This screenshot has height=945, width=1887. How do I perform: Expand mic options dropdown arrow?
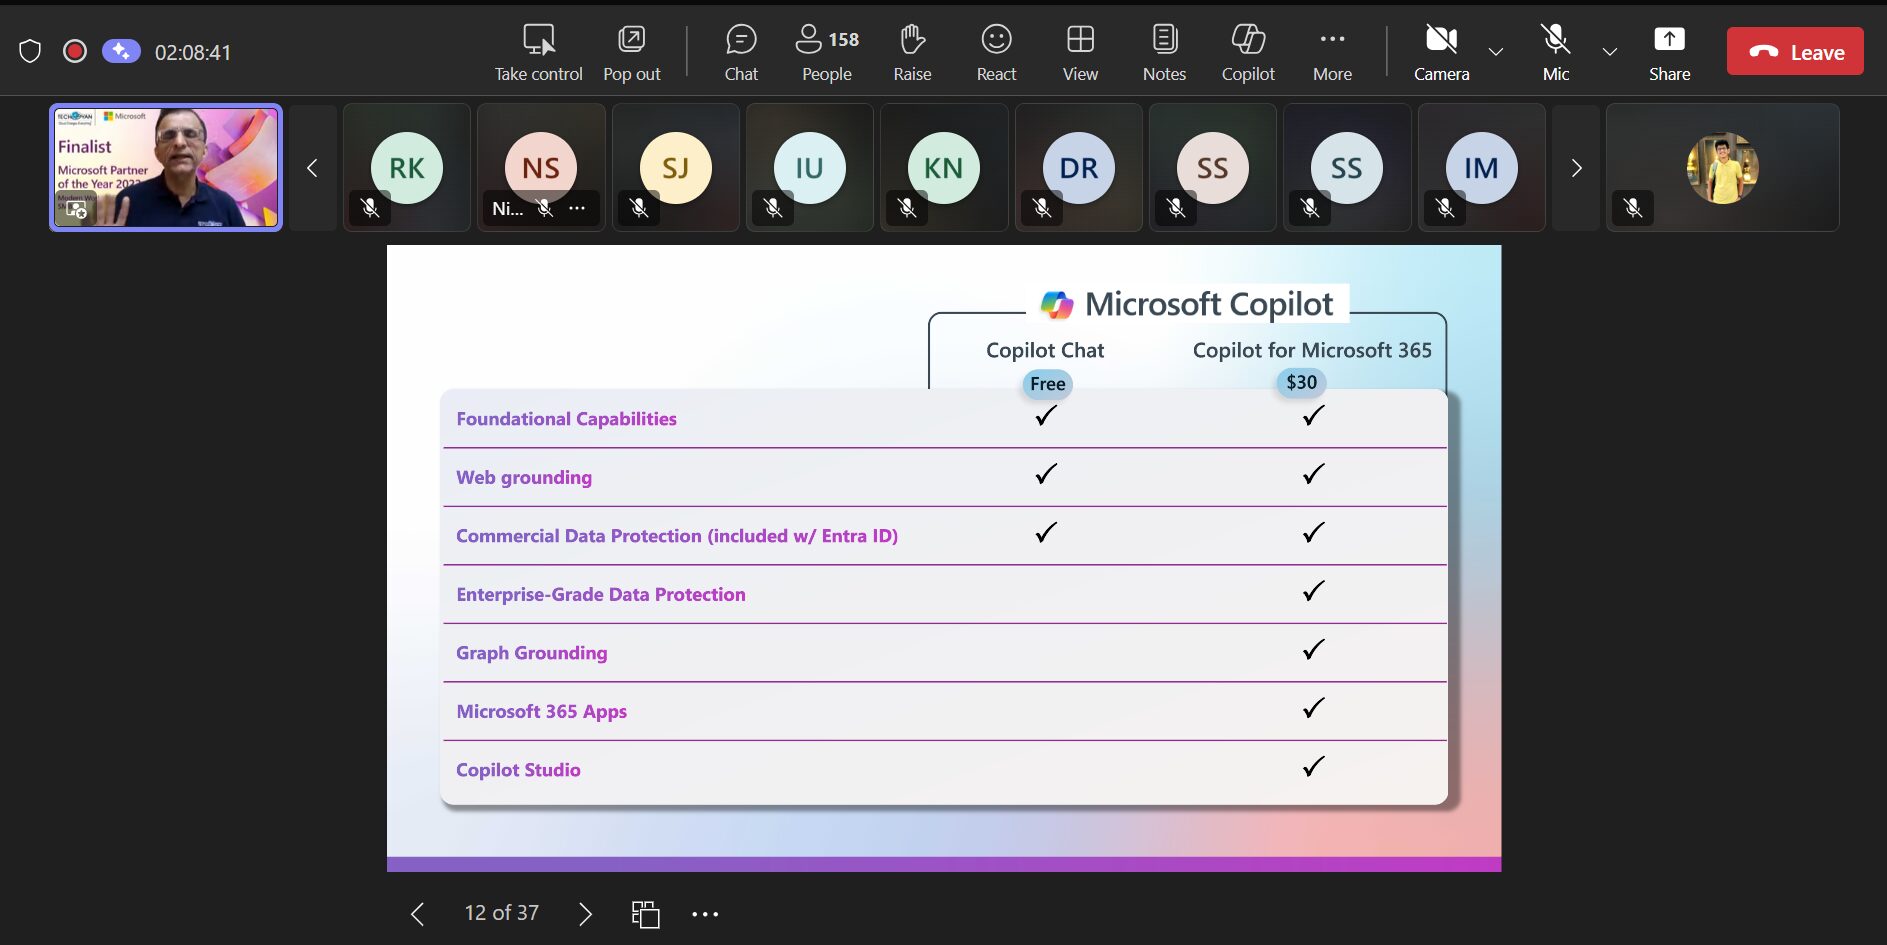pos(1610,52)
